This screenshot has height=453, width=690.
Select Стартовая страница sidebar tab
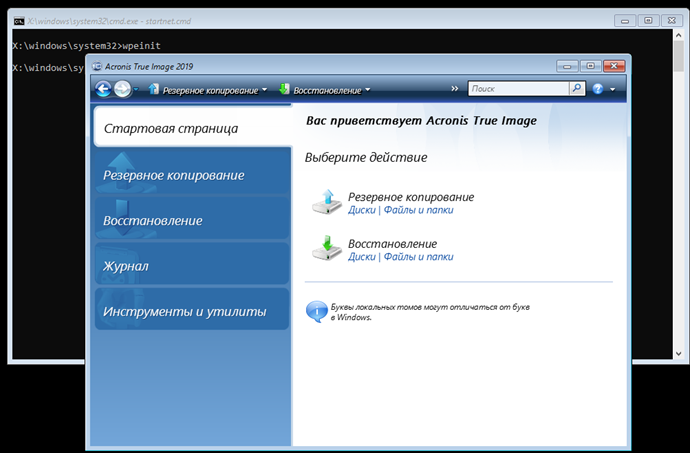click(171, 129)
